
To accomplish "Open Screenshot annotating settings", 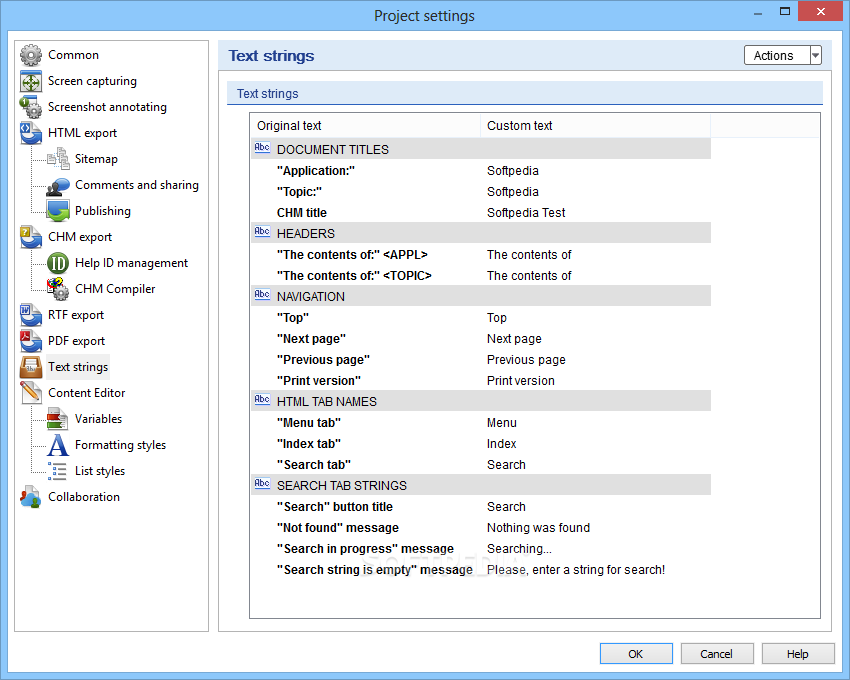I will (107, 107).
